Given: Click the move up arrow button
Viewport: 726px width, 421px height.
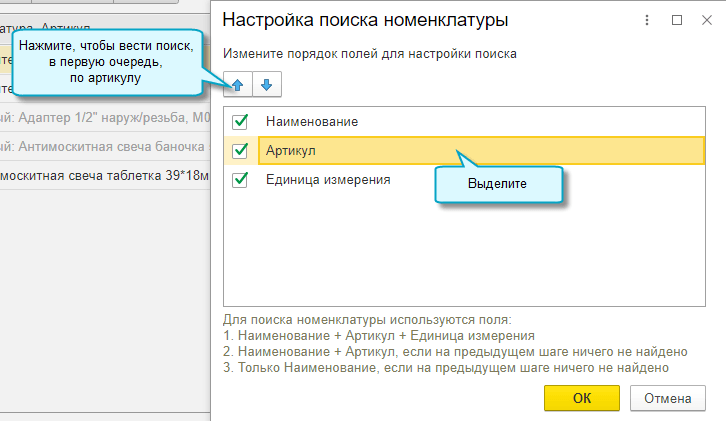Looking at the screenshot, I should coord(239,85).
